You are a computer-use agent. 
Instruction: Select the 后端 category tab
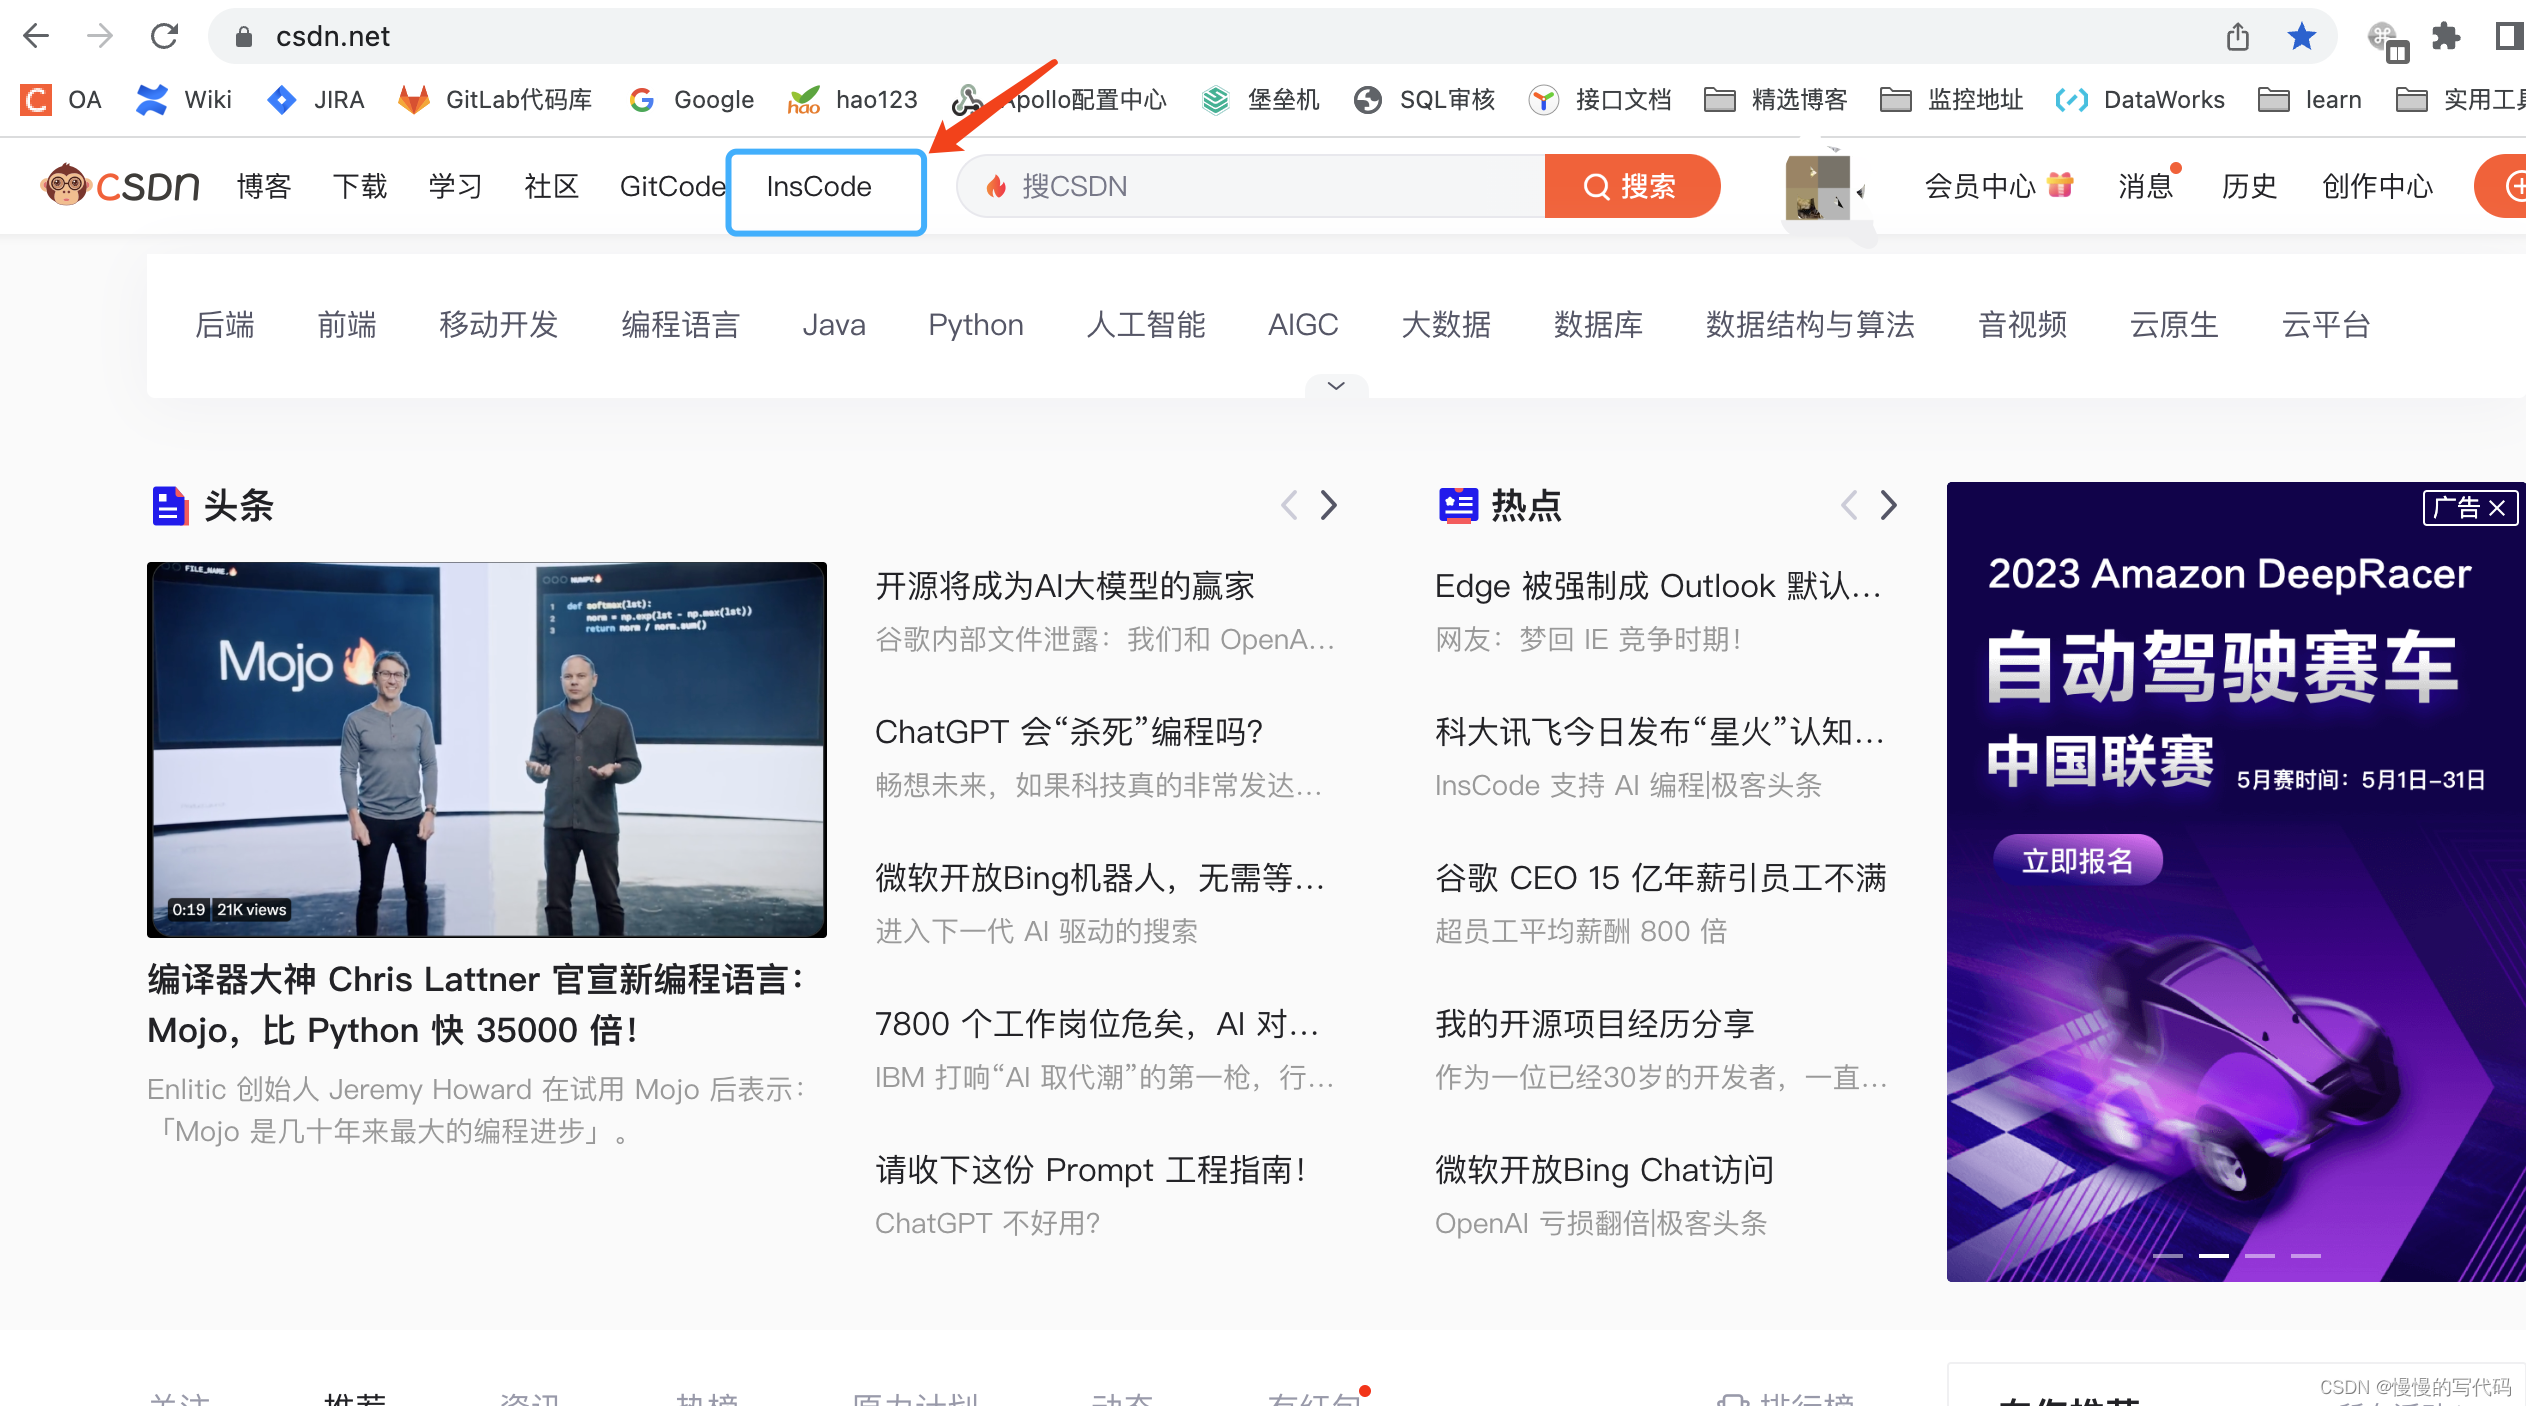point(225,325)
